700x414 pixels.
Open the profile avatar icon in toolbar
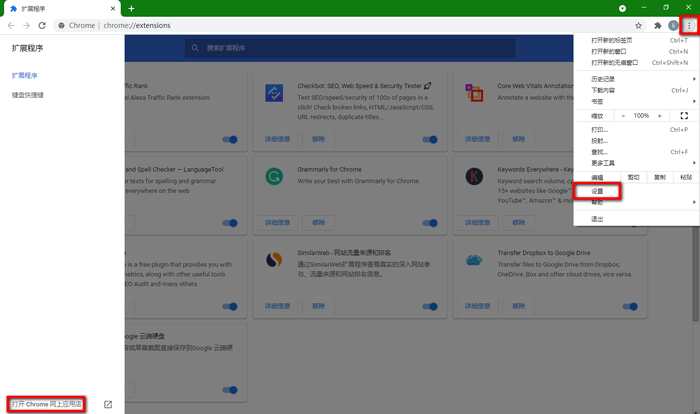(x=673, y=25)
